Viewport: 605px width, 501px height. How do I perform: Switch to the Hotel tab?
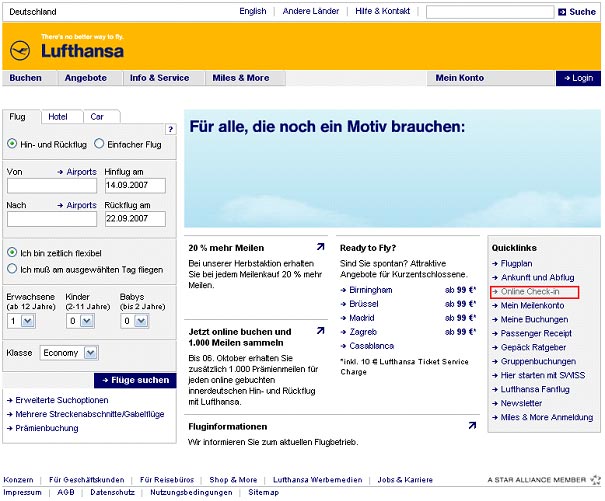point(58,117)
